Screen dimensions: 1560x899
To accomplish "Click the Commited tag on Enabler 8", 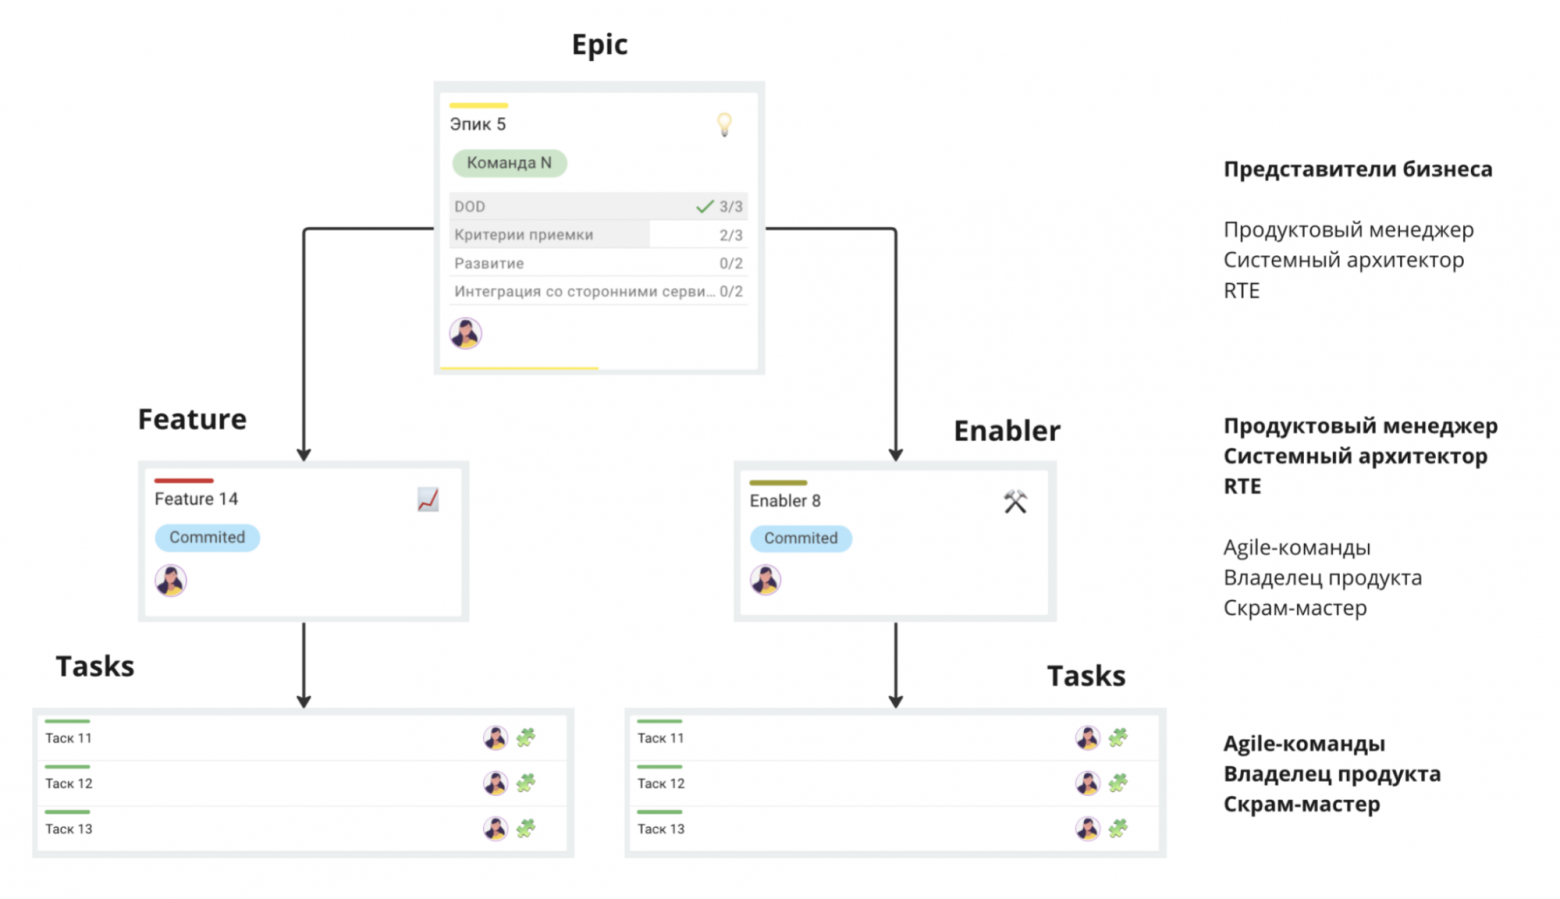I will pos(801,538).
